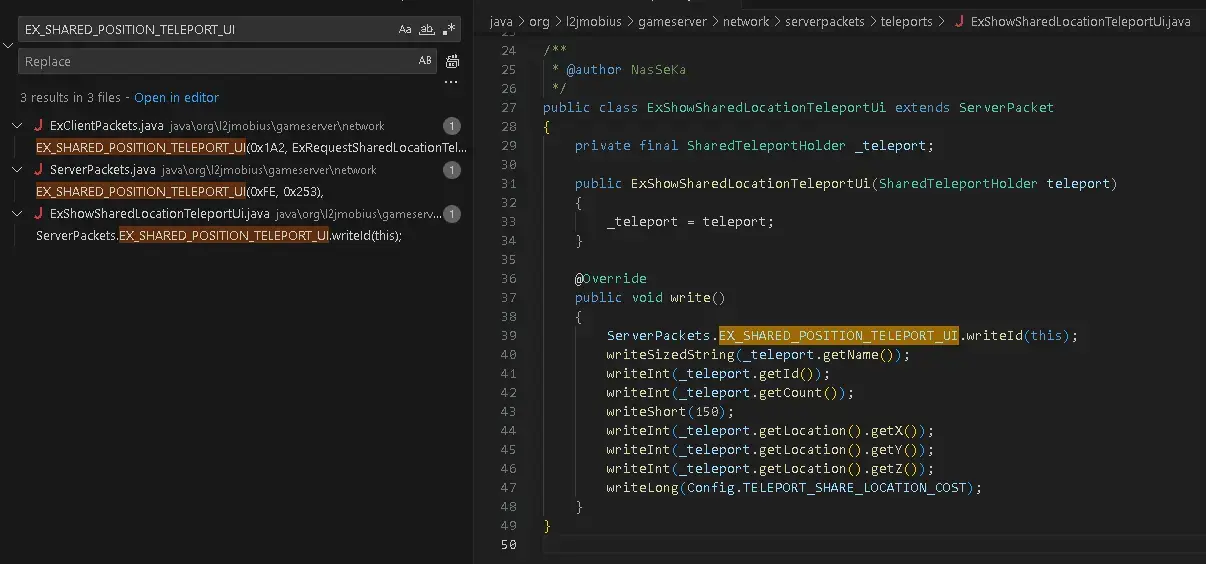Click Java icon beside ExClientPackets.java
The height and width of the screenshot is (564, 1206).
(38, 126)
